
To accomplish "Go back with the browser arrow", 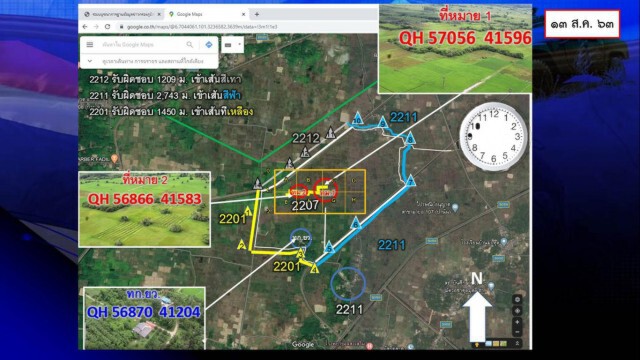I will [85, 27].
